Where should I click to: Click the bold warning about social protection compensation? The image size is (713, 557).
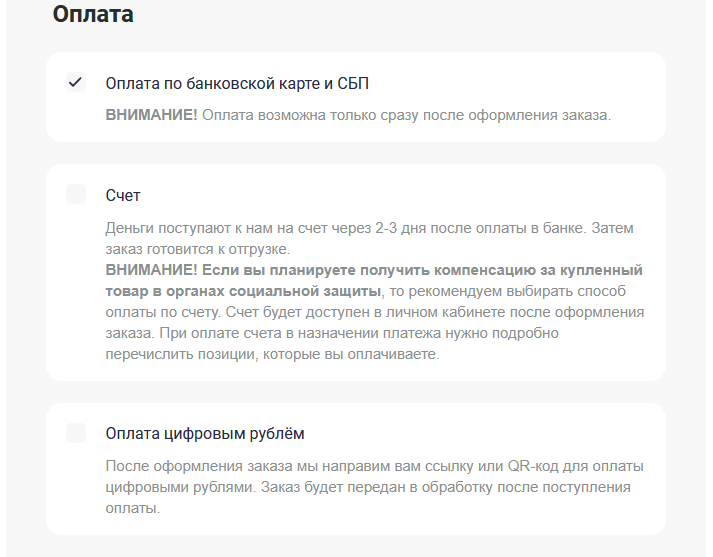tap(374, 281)
